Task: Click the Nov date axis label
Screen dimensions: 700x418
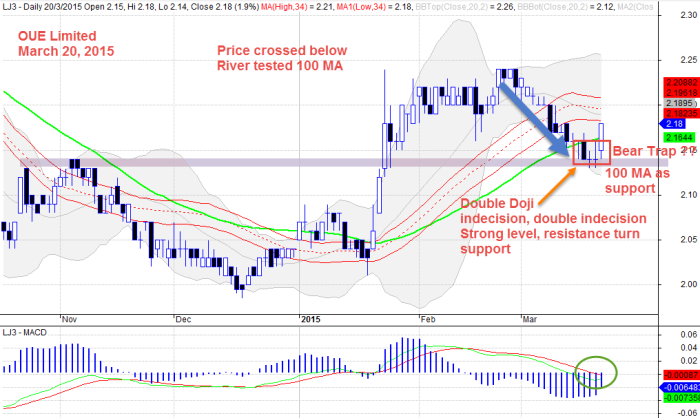Action: (69, 319)
